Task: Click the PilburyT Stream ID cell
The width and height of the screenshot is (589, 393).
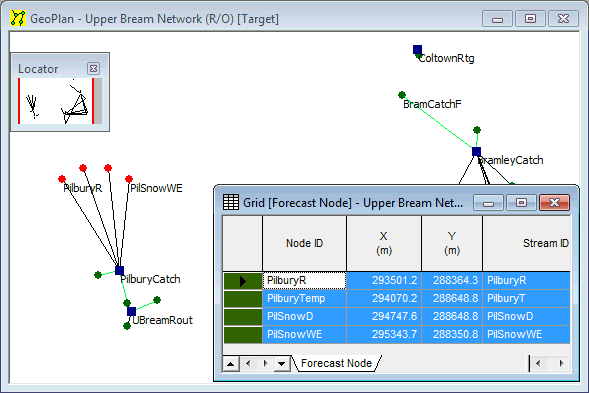Action: click(x=527, y=298)
